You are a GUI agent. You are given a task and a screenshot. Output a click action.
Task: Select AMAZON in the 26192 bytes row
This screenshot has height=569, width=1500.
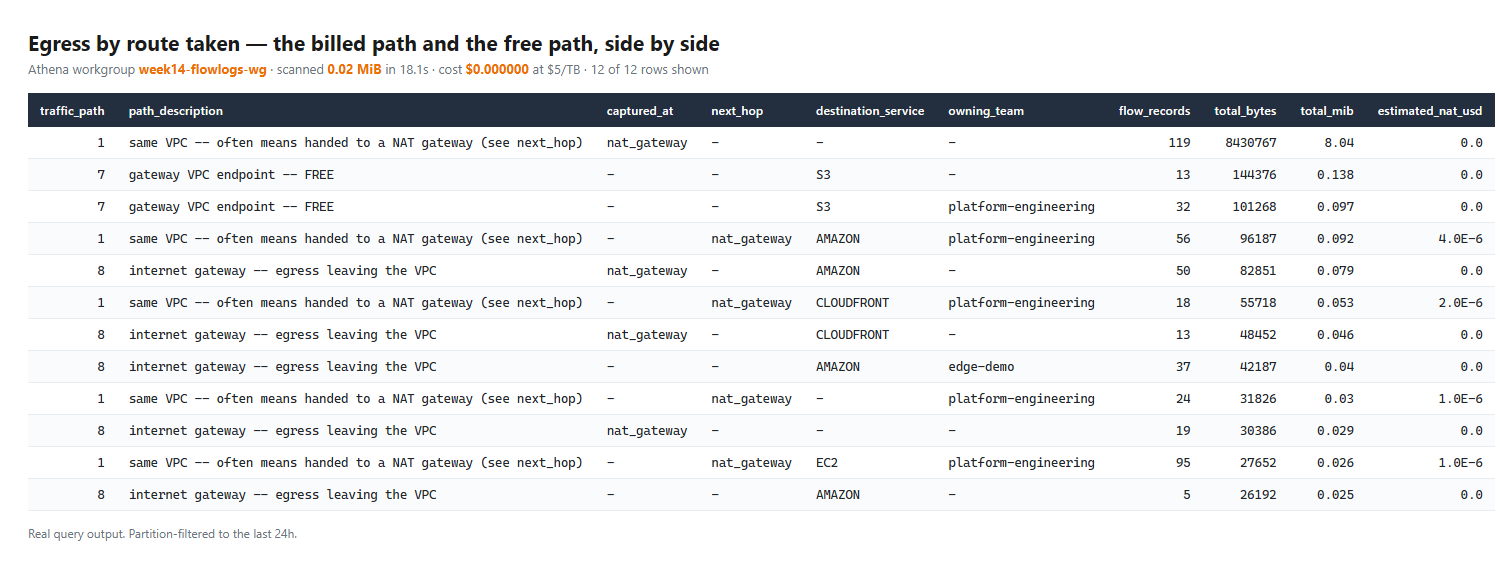coord(838,495)
